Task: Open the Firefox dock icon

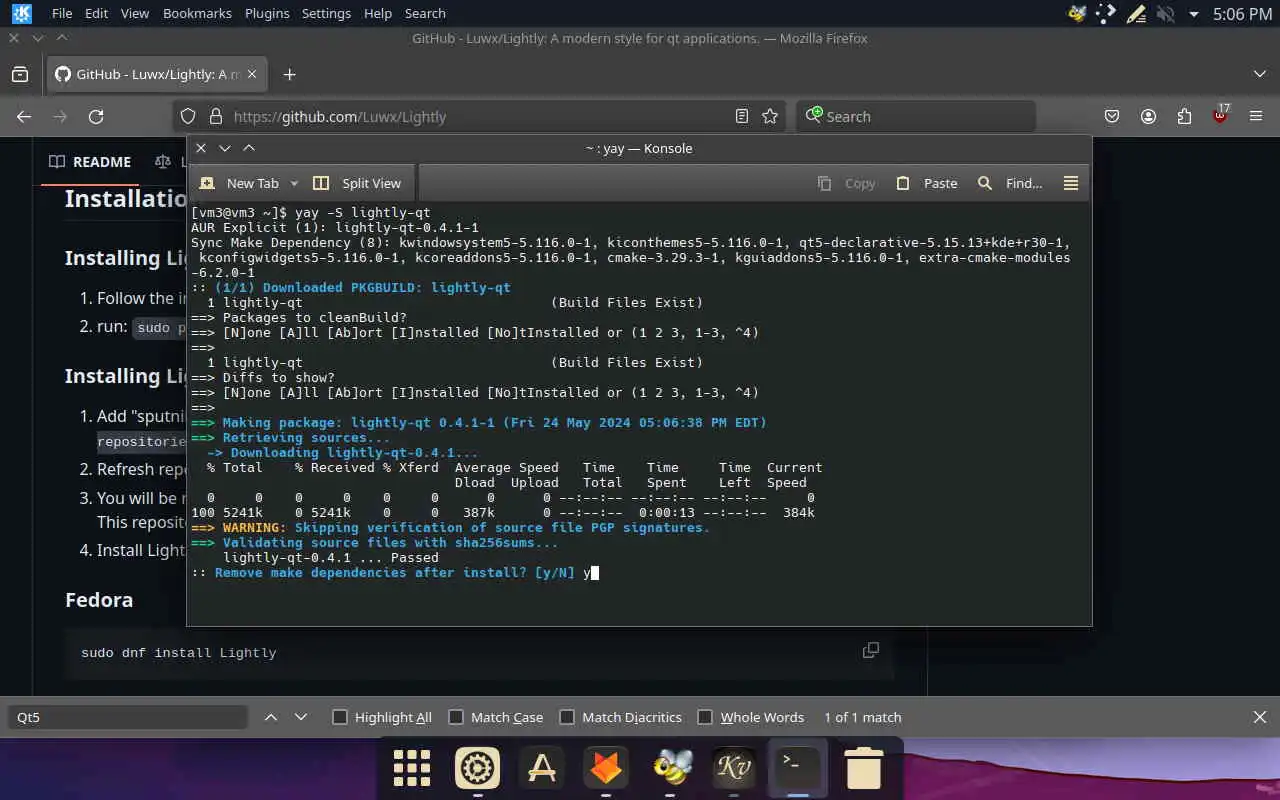Action: (x=607, y=768)
